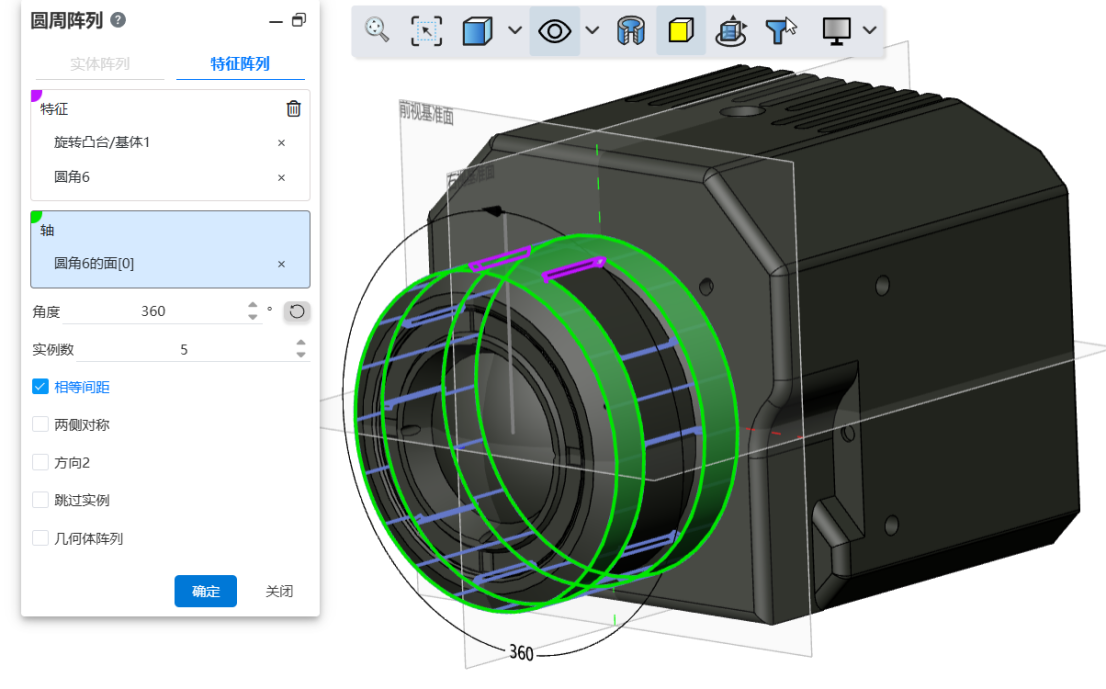Viewport: 1106px width, 689px height.
Task: Decrease angle with down stepper arrow
Action: pos(253,317)
